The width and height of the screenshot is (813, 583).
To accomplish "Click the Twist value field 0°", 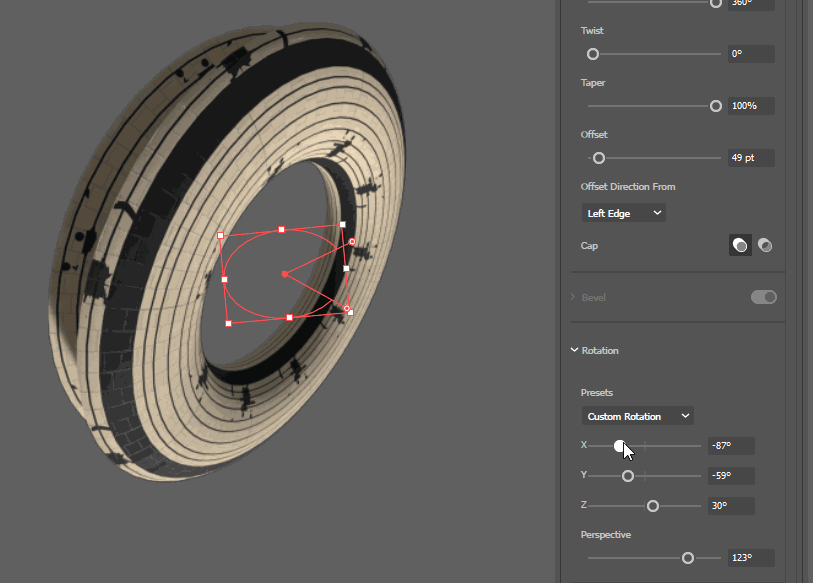I will [x=751, y=54].
